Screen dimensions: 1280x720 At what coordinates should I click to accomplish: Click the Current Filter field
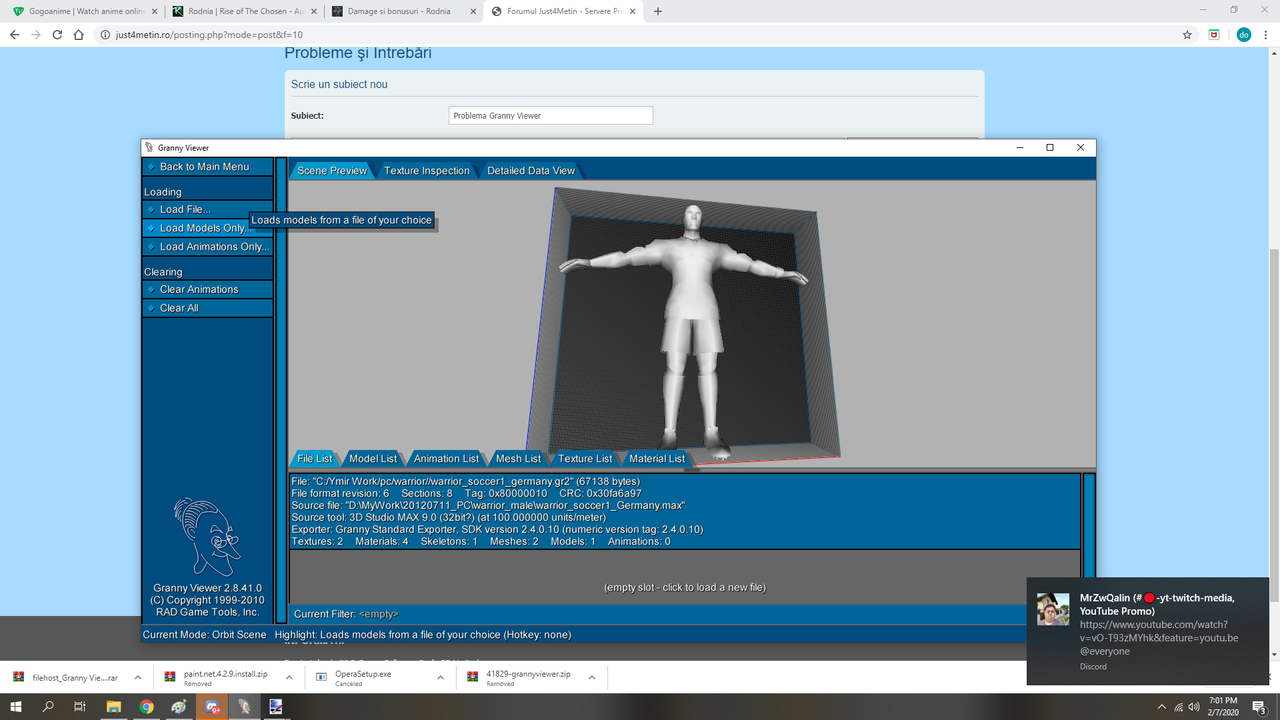click(685, 614)
